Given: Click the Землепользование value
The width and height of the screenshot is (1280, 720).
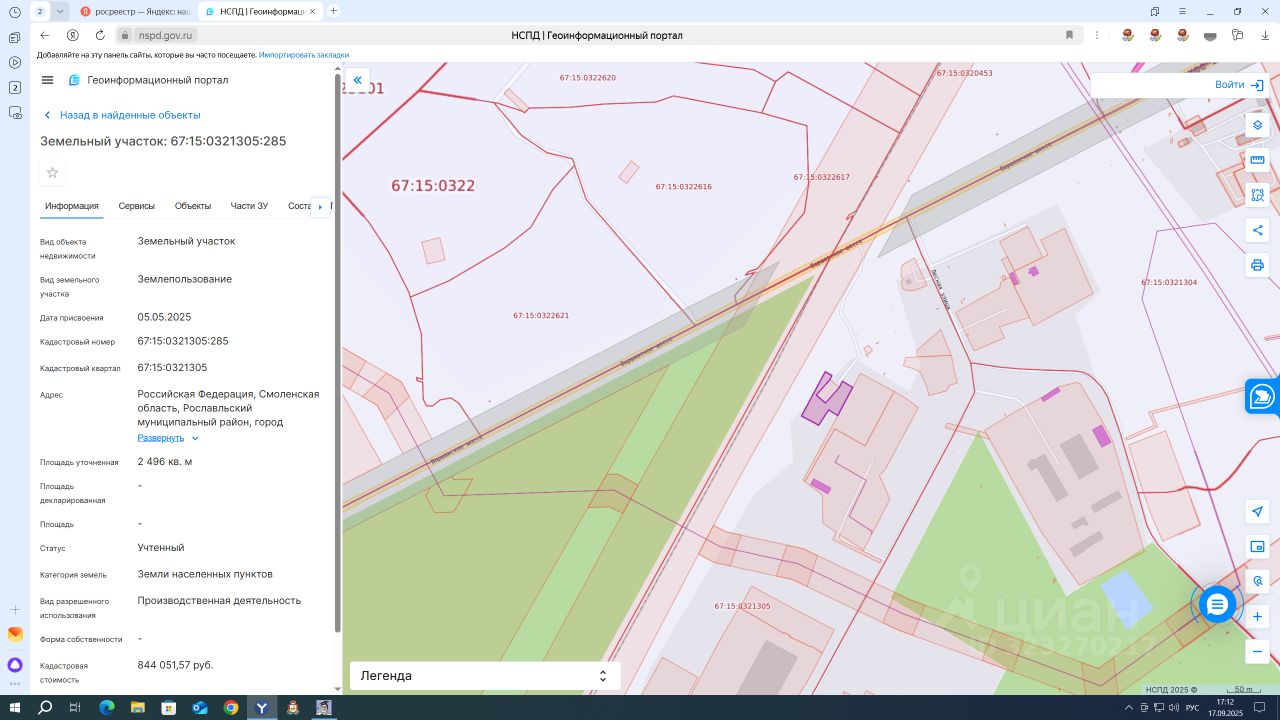Looking at the screenshot, I should 185,279.
